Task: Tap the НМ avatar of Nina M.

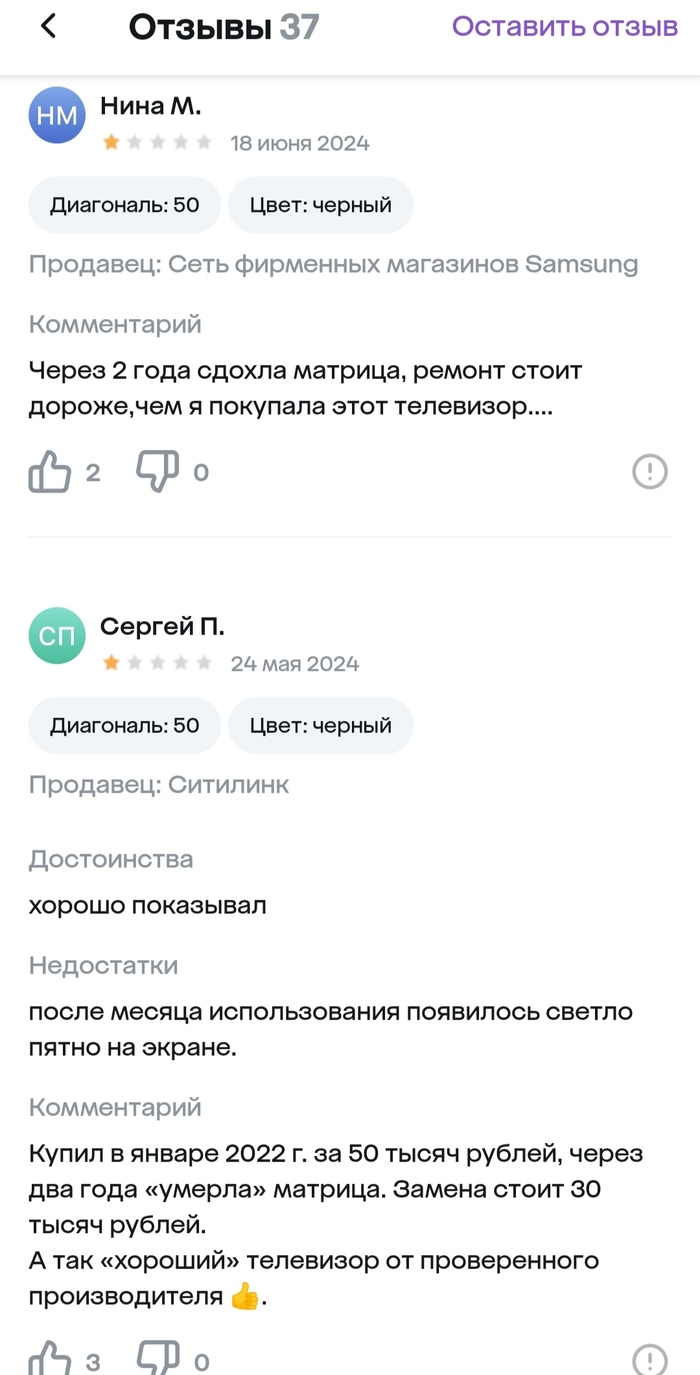Action: (x=57, y=115)
